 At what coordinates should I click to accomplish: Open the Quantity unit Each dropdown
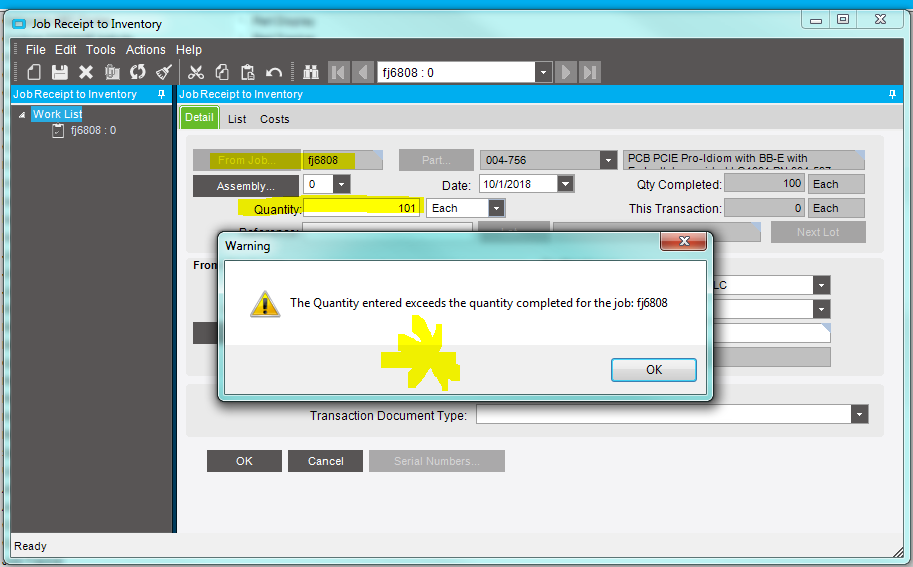[x=496, y=208]
